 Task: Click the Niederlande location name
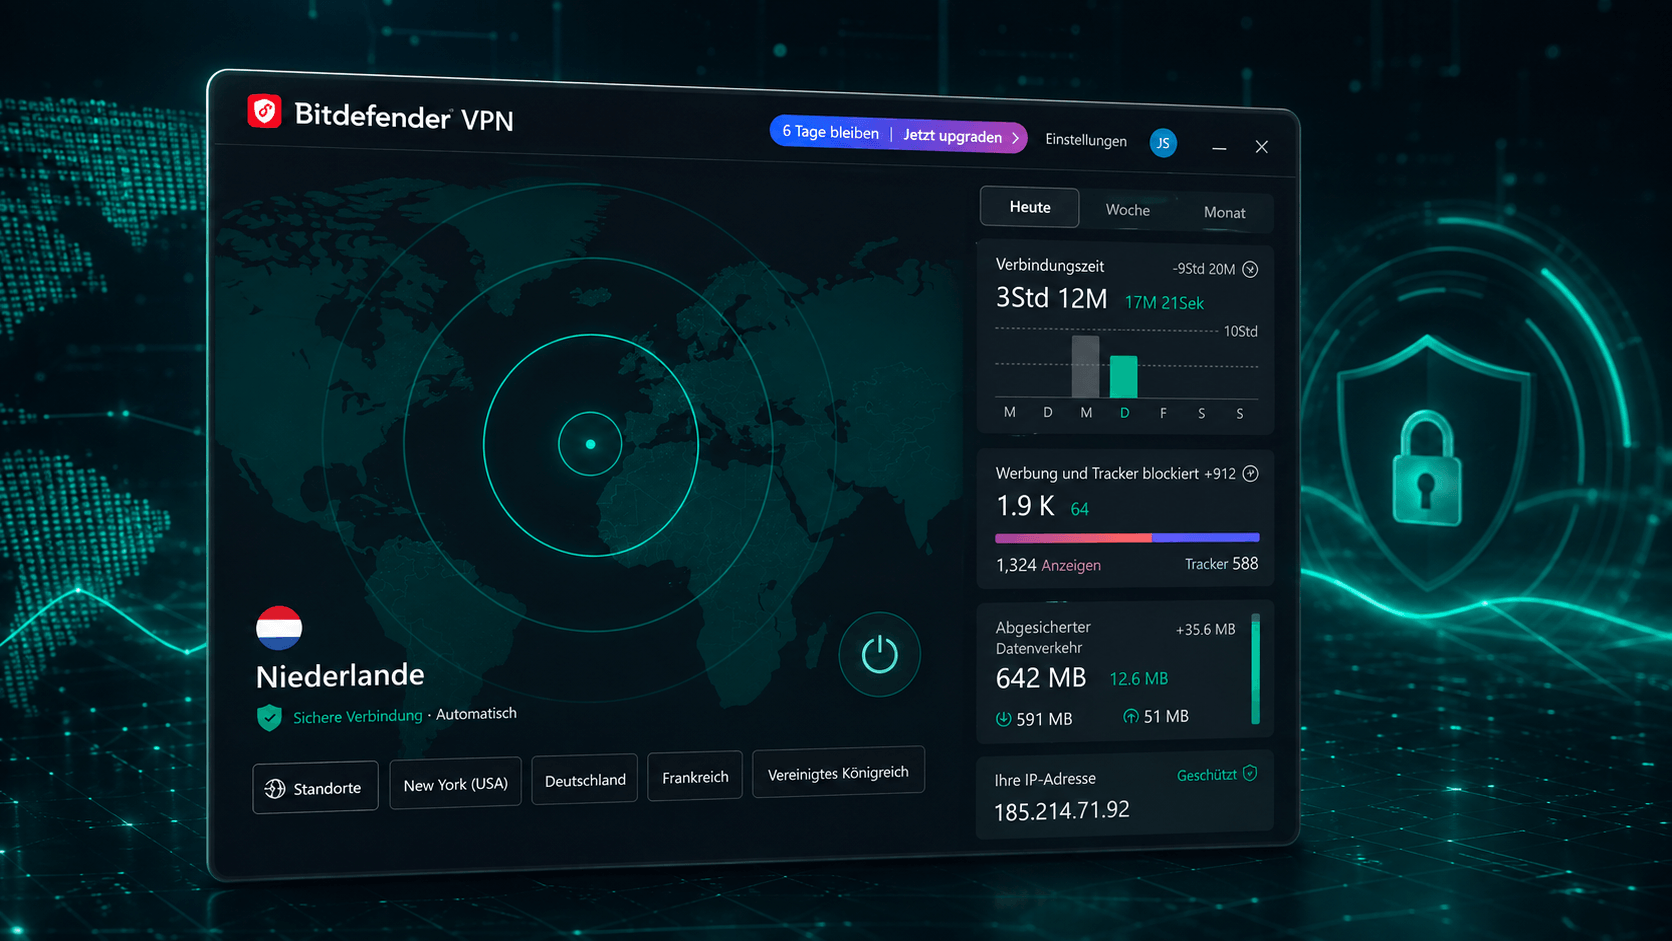[340, 676]
